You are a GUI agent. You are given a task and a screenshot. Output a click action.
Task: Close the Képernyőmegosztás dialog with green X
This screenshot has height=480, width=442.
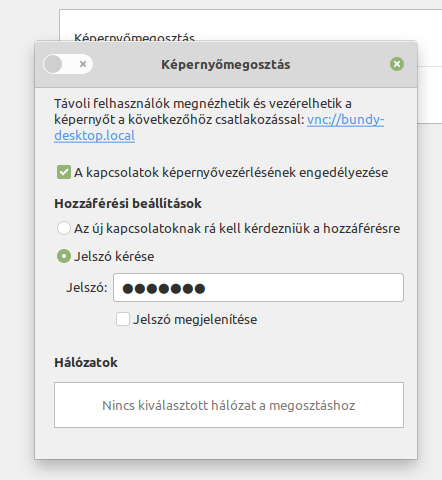tap(397, 64)
